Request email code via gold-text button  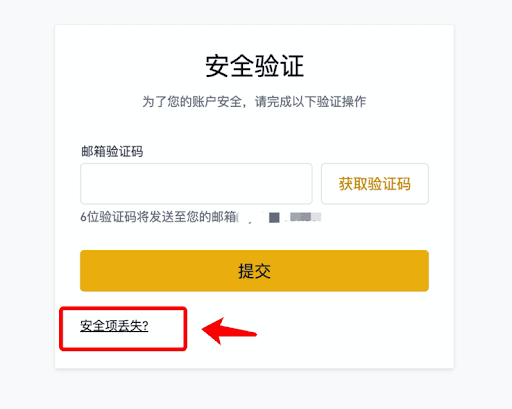375,184
